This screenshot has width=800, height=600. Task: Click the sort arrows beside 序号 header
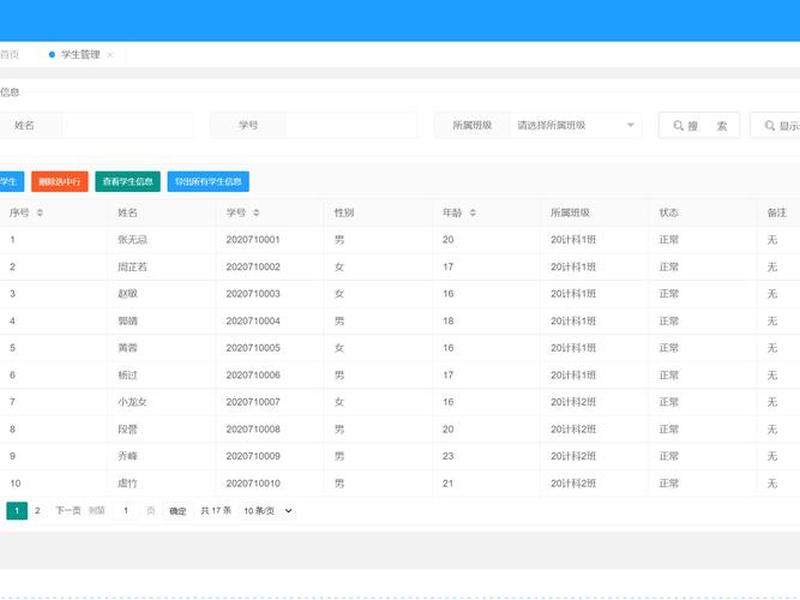point(40,213)
